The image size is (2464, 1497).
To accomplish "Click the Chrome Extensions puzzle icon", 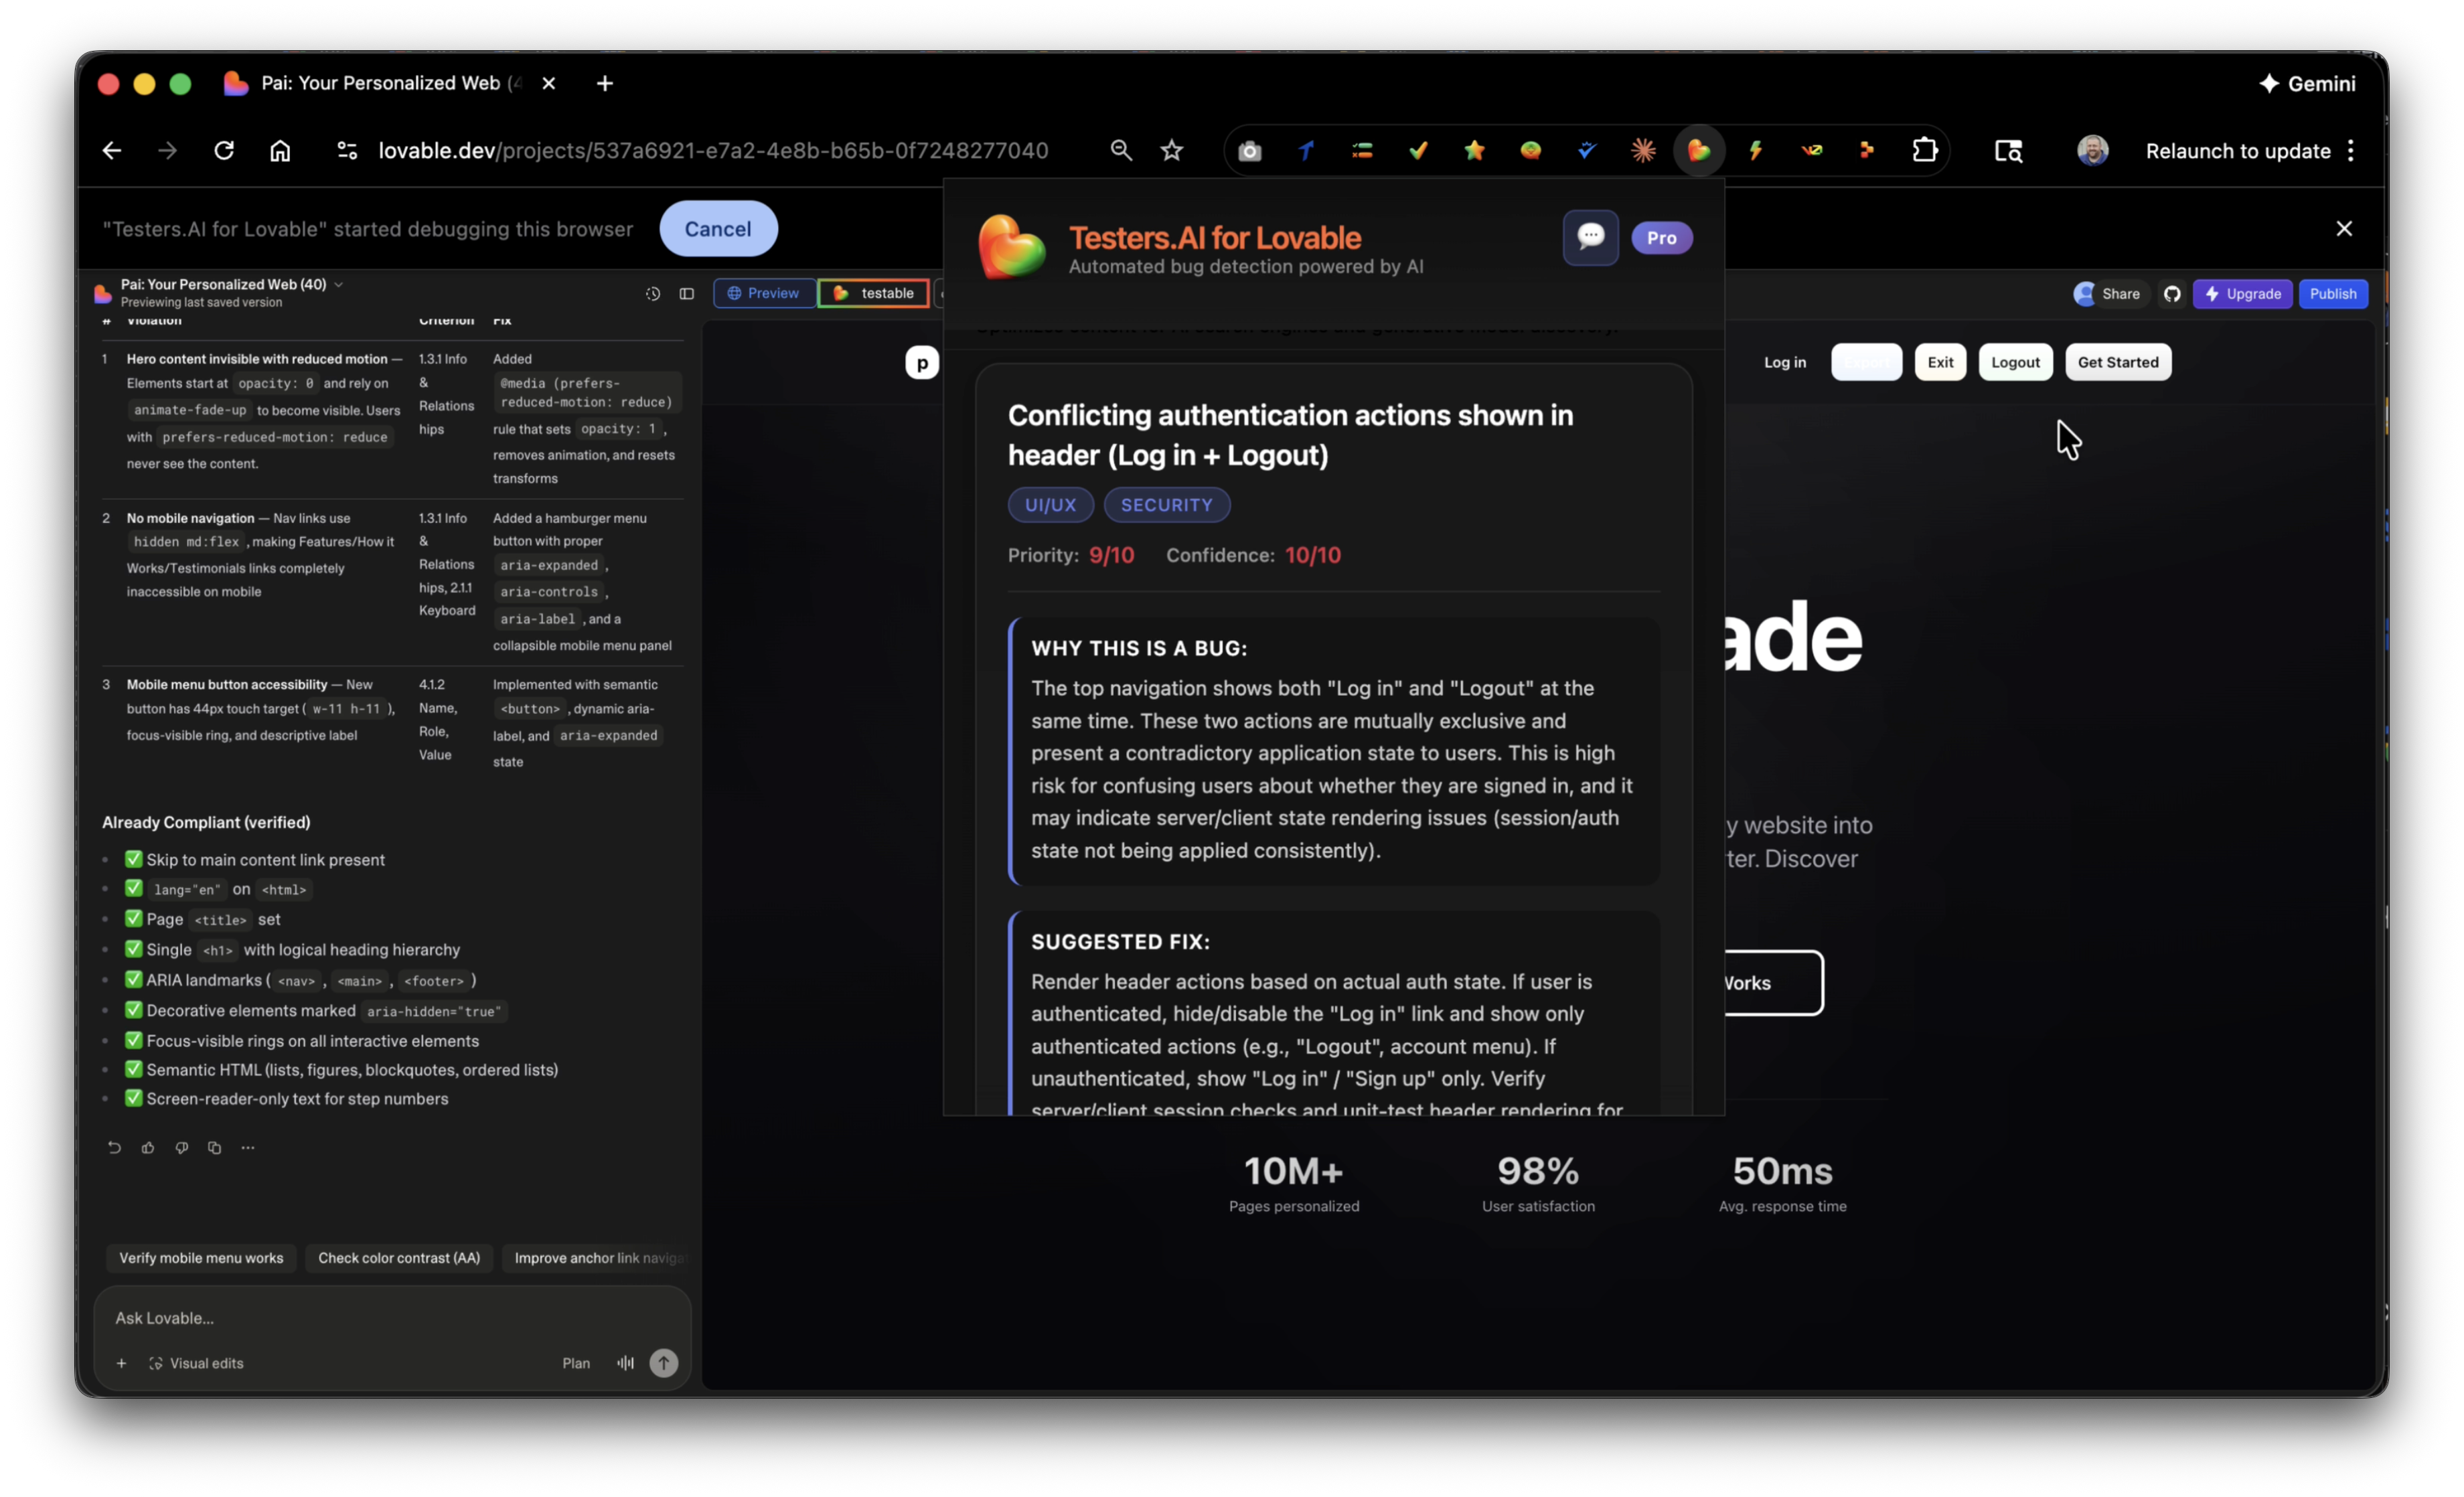I will pyautogui.click(x=1924, y=151).
